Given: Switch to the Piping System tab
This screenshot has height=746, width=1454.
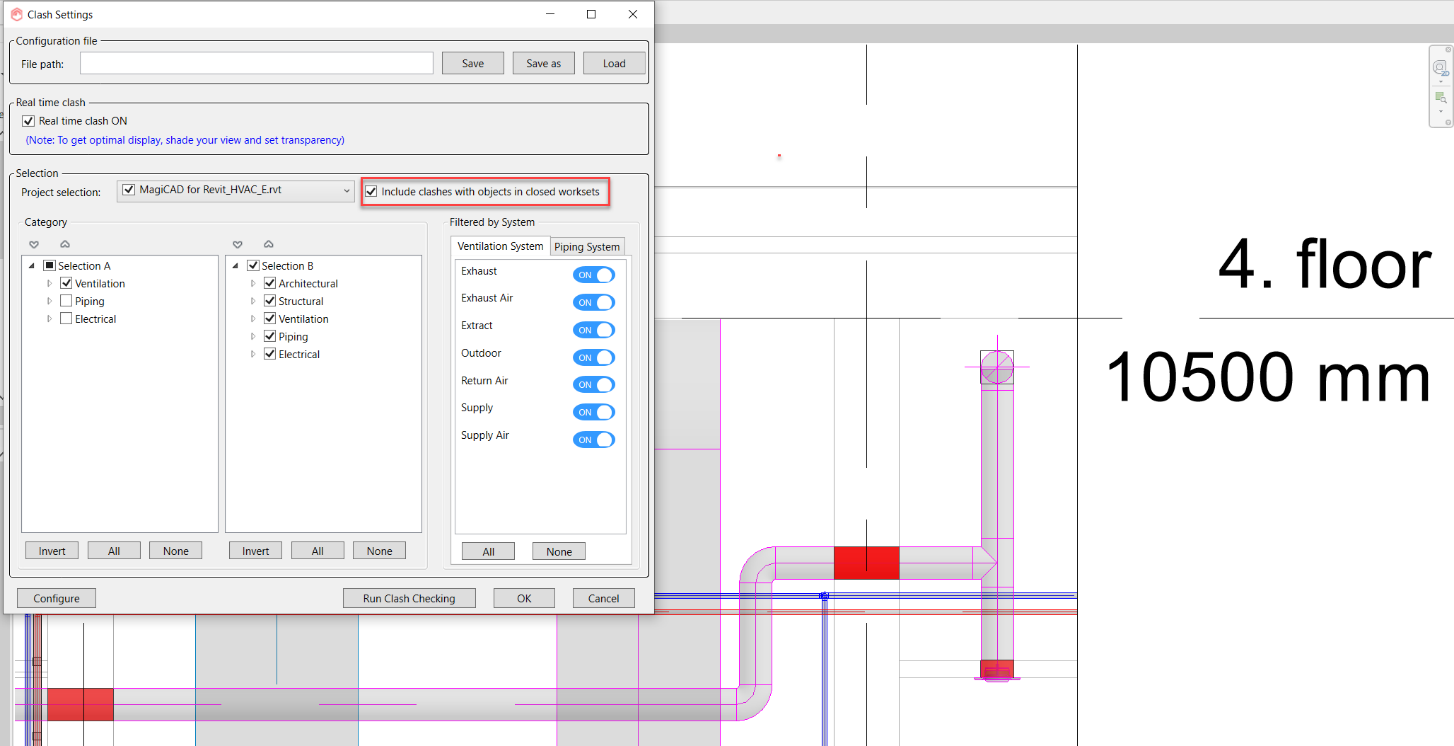Looking at the screenshot, I should (x=587, y=247).
